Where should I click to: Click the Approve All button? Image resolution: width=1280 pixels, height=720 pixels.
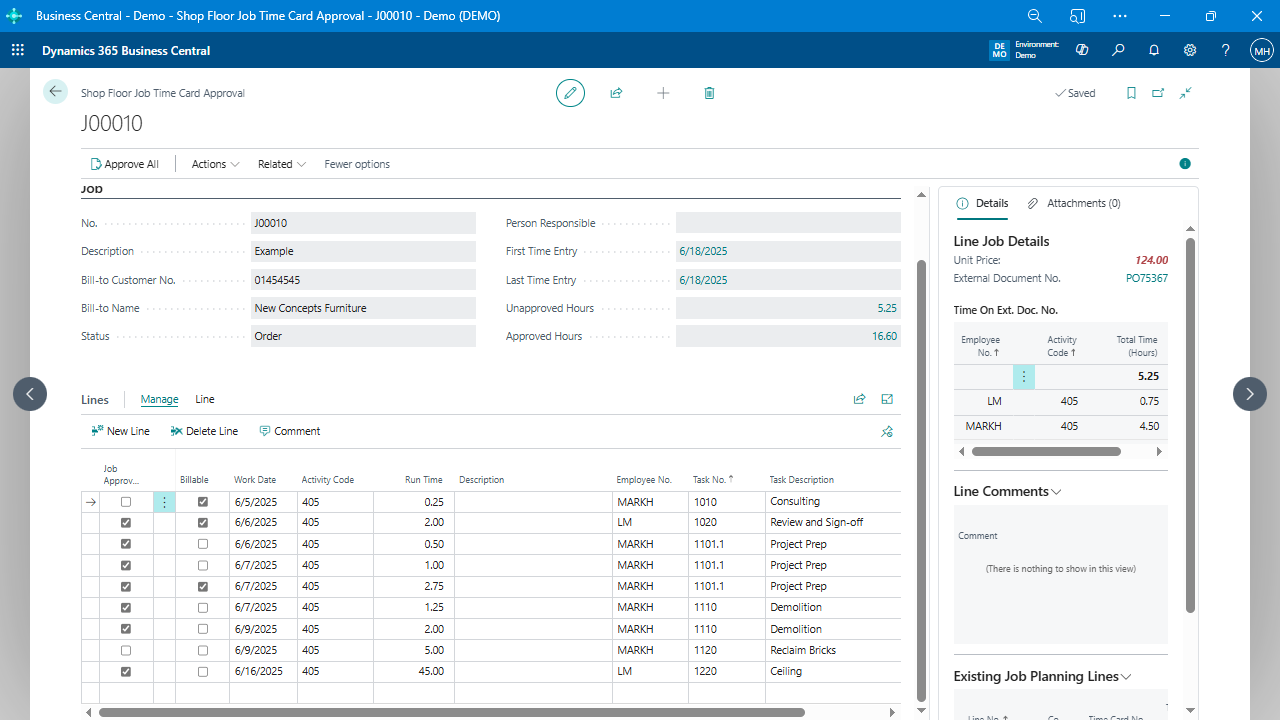pos(125,164)
